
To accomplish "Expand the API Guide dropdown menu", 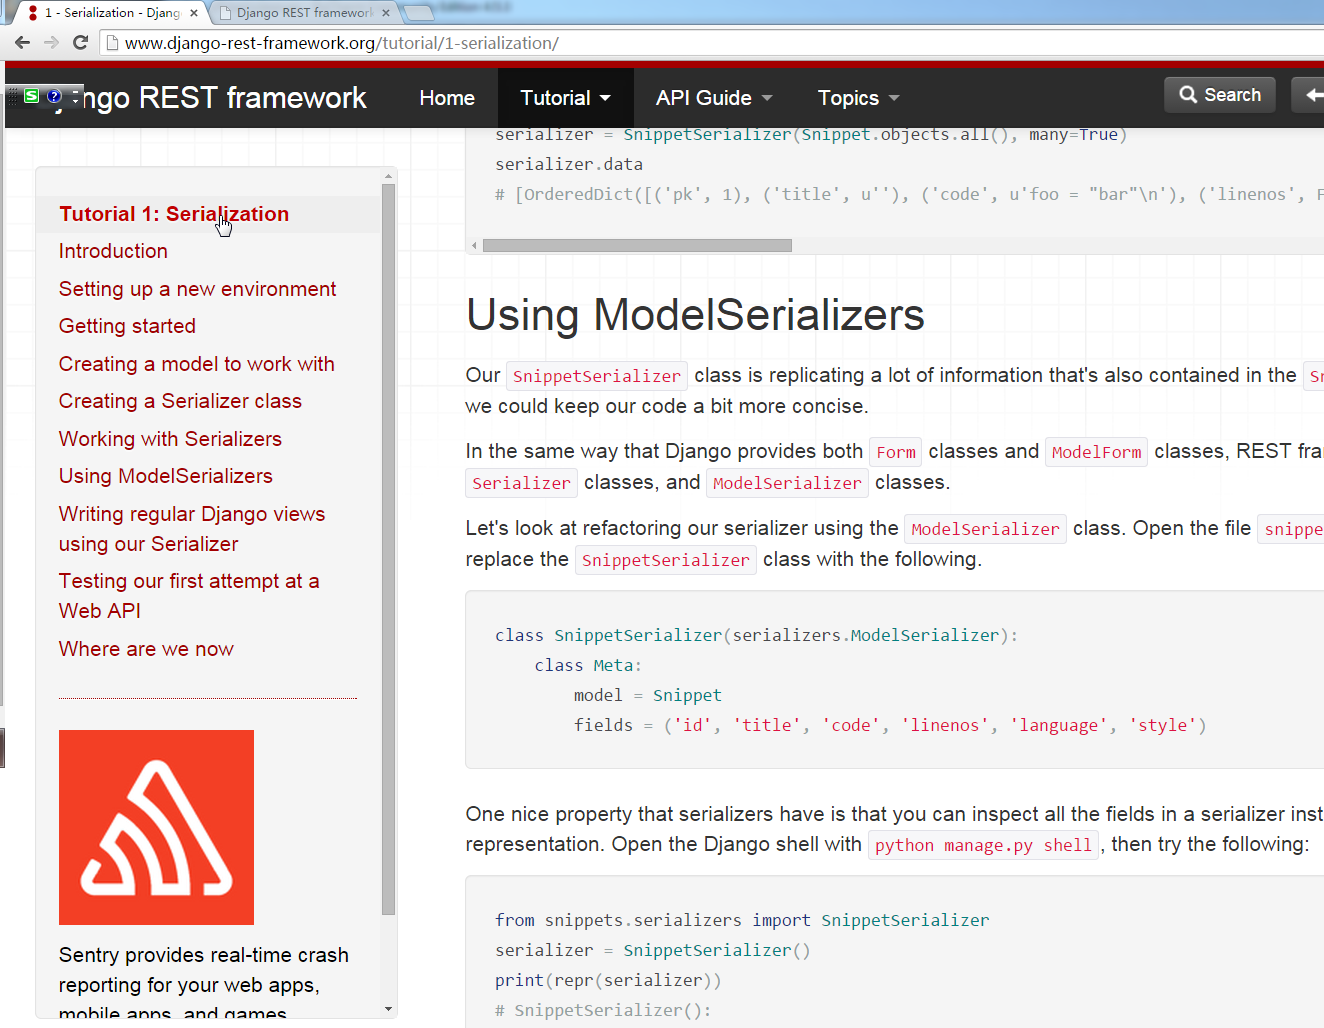I will pyautogui.click(x=714, y=98).
